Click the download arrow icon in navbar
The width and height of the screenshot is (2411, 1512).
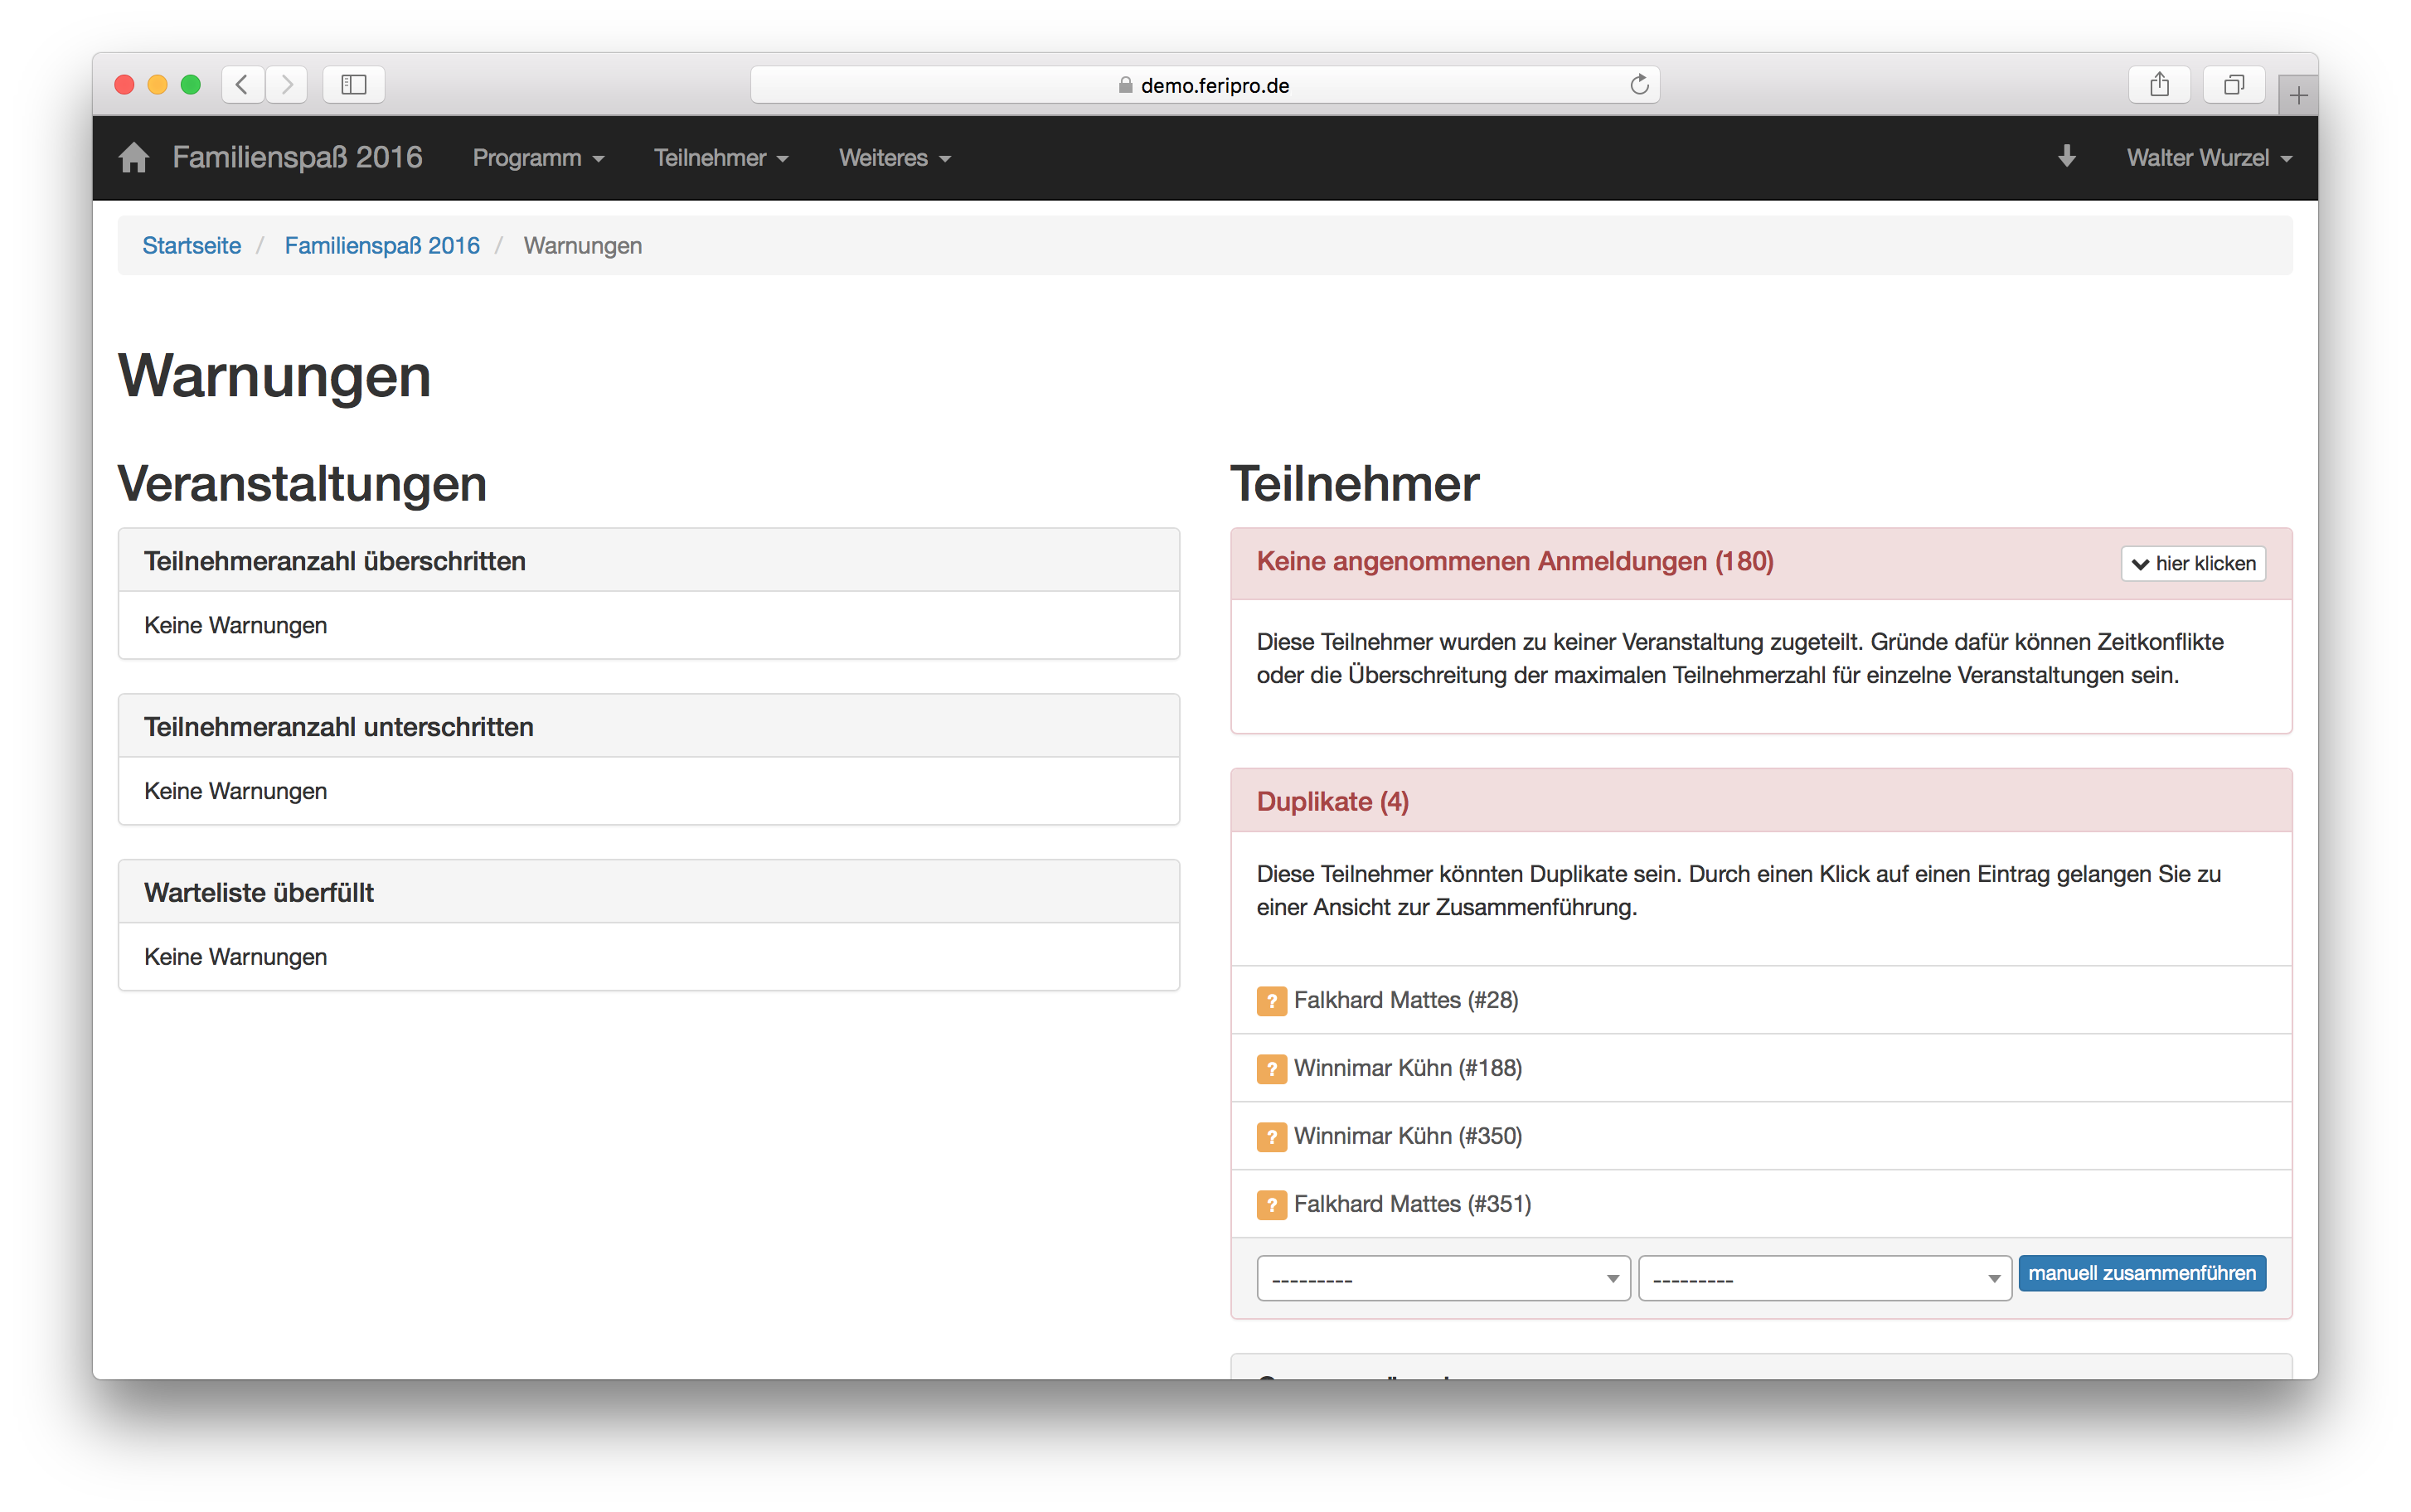pyautogui.click(x=2066, y=157)
